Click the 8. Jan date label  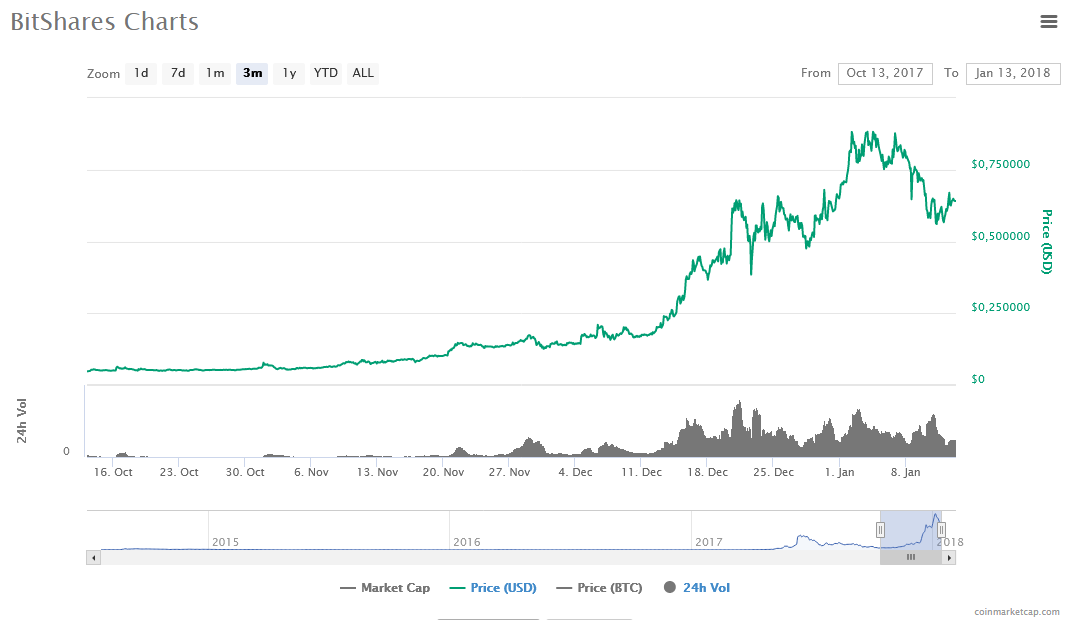(906, 472)
